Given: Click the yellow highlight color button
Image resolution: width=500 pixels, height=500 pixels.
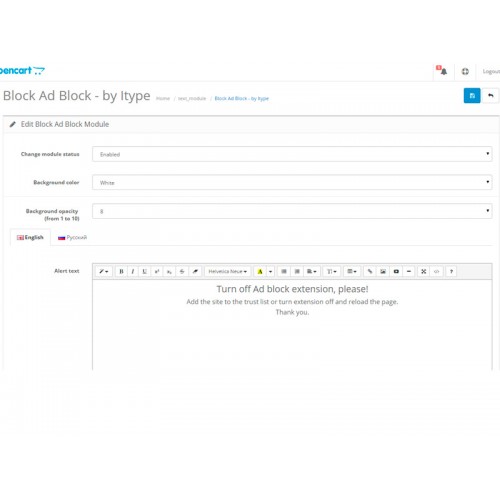Looking at the screenshot, I should pyautogui.click(x=260, y=271).
